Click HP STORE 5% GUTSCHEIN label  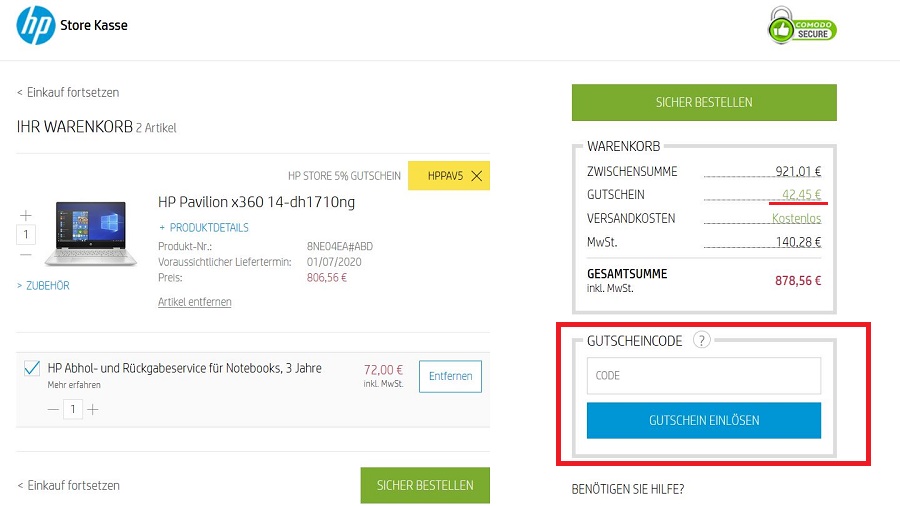pyautogui.click(x=344, y=176)
